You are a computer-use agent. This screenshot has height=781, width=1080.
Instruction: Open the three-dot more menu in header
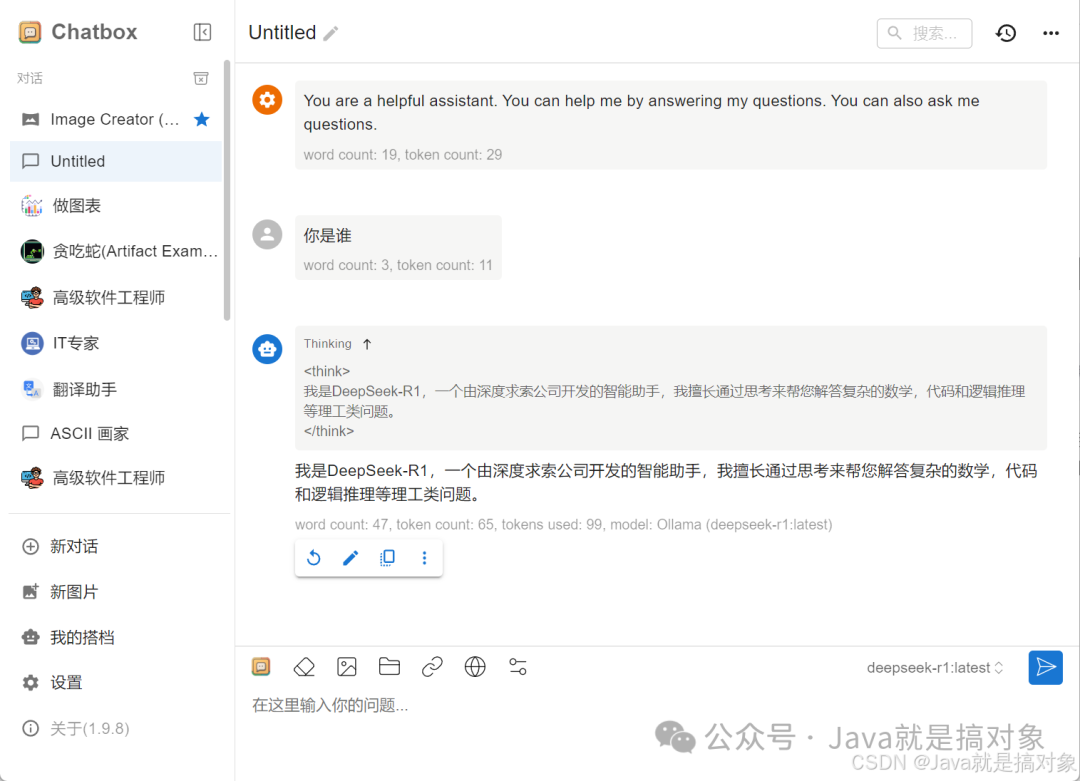click(x=1050, y=33)
